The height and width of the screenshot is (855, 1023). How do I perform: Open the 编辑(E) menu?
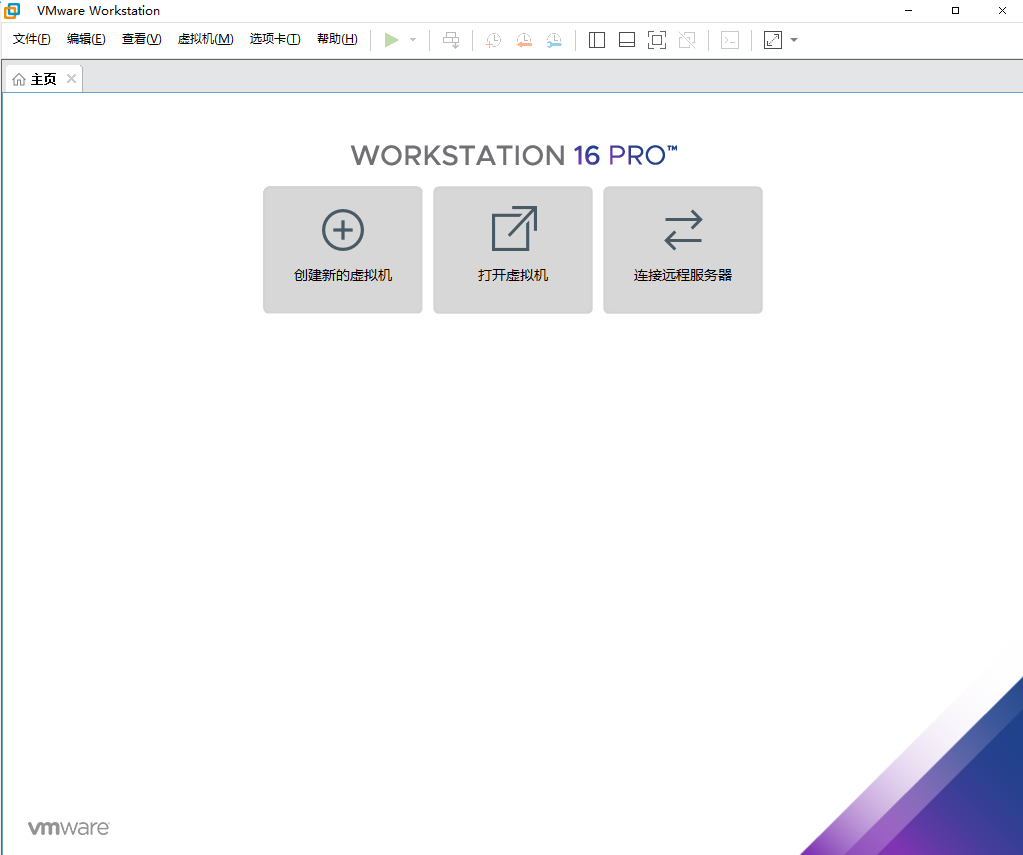[x=86, y=39]
